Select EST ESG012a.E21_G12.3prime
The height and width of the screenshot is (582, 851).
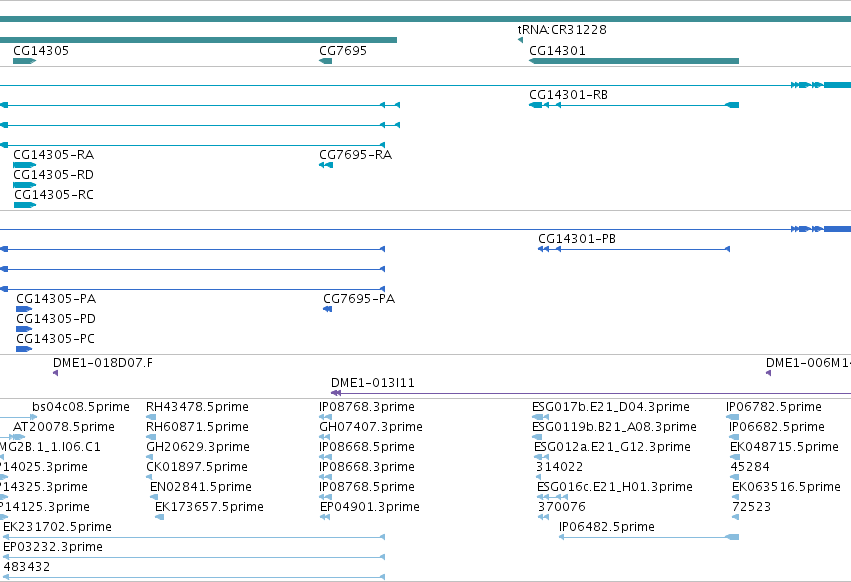tap(612, 447)
